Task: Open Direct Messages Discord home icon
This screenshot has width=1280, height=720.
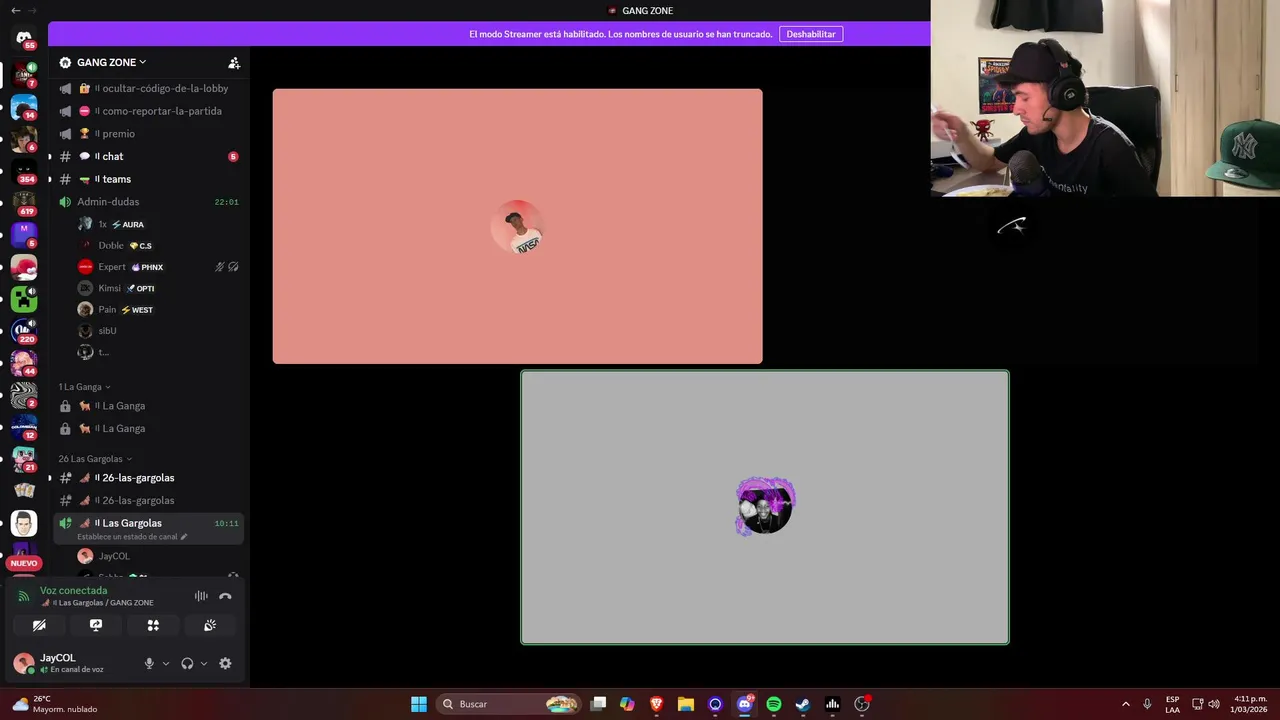Action: point(24,38)
